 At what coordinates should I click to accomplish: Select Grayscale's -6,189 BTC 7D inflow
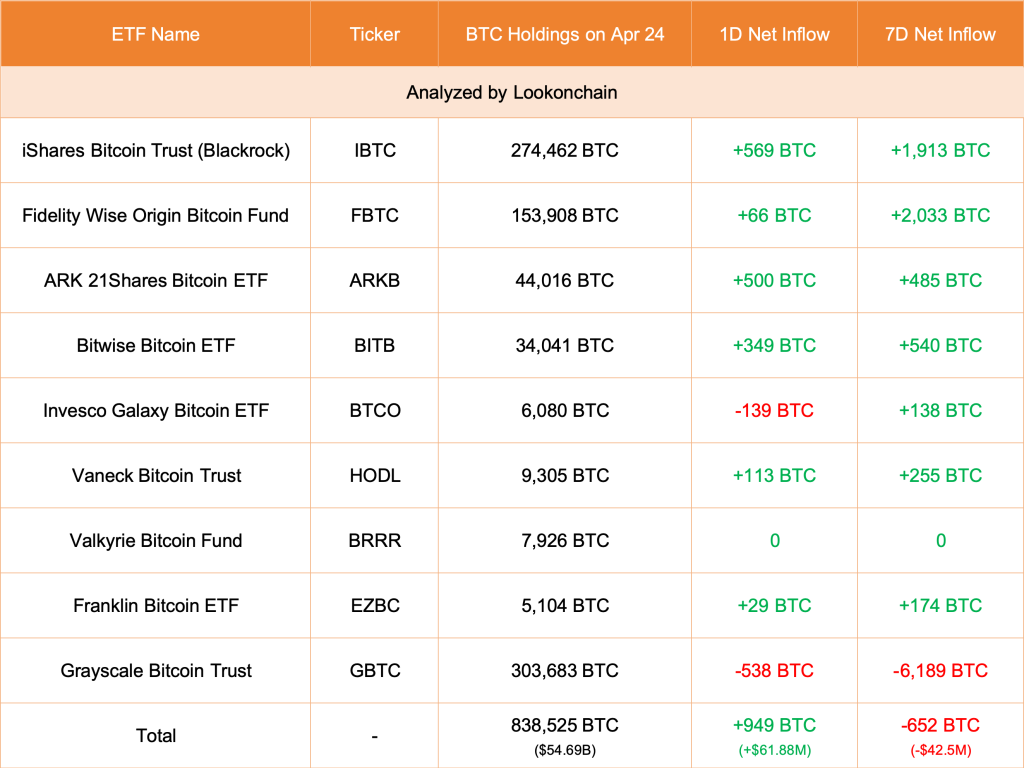point(941,670)
